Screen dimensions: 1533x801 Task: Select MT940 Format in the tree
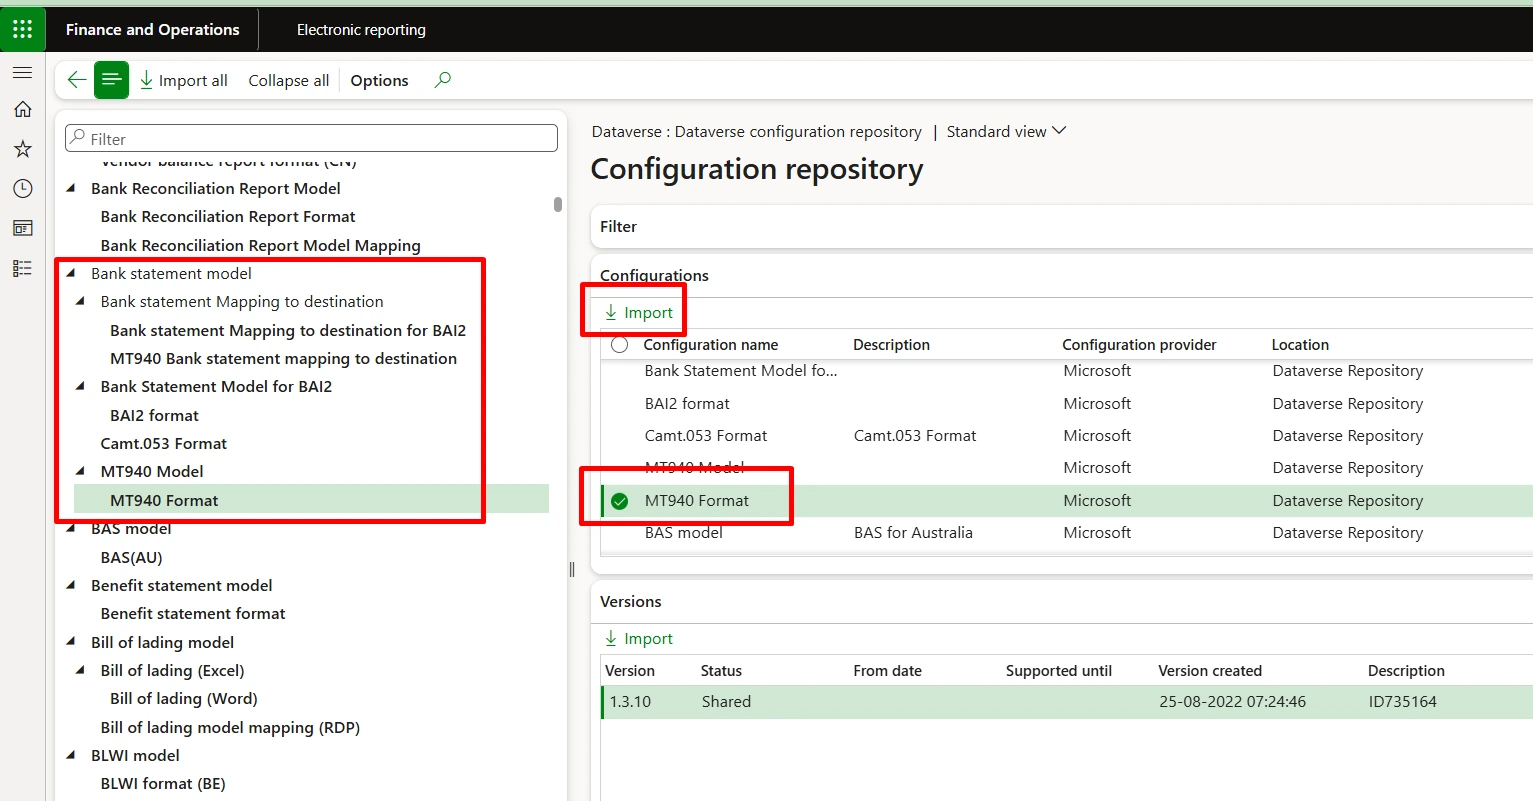tap(164, 500)
